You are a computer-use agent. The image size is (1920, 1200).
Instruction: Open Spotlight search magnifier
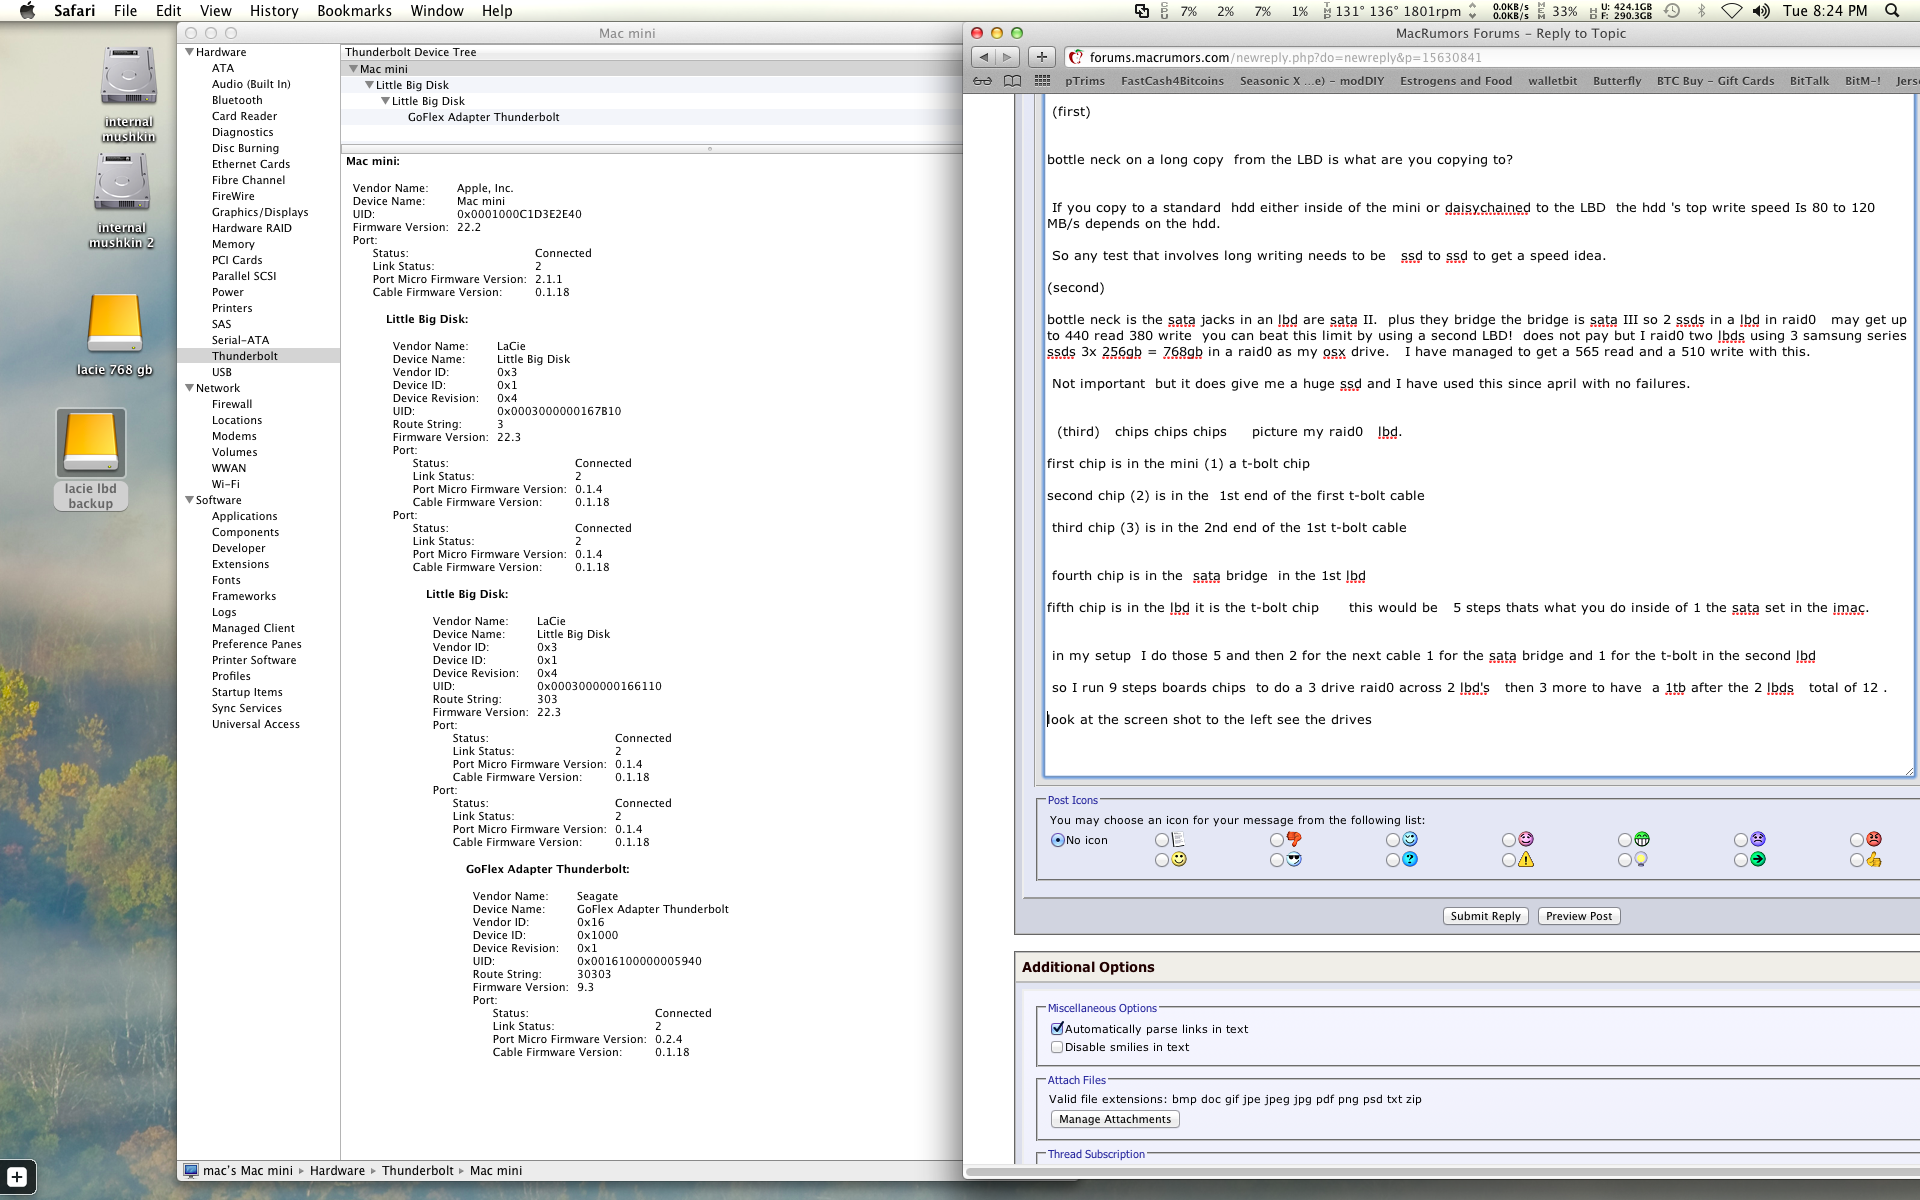pos(1892,11)
